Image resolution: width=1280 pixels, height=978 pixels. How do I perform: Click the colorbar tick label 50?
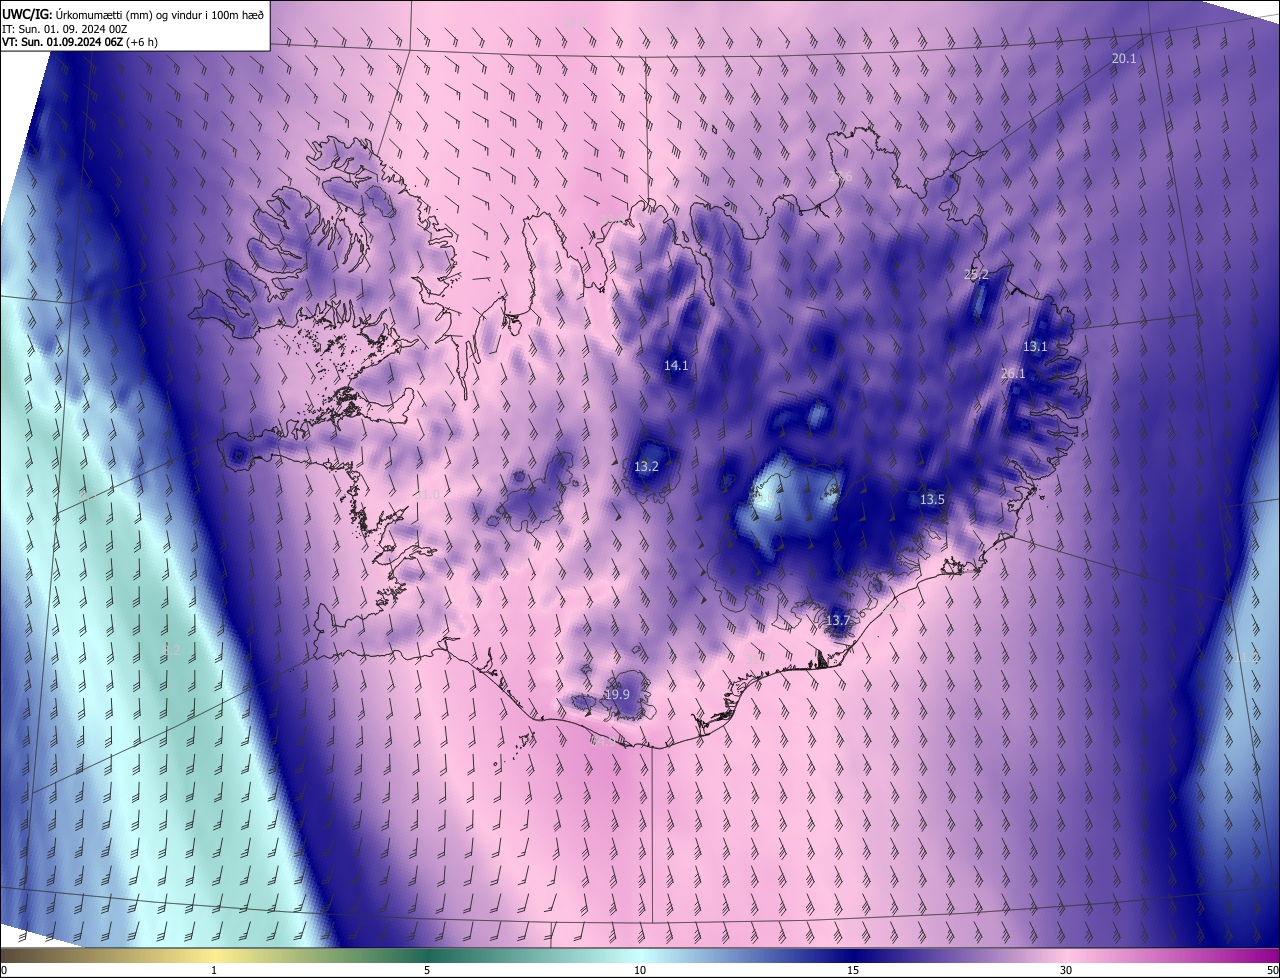pos(1272,971)
